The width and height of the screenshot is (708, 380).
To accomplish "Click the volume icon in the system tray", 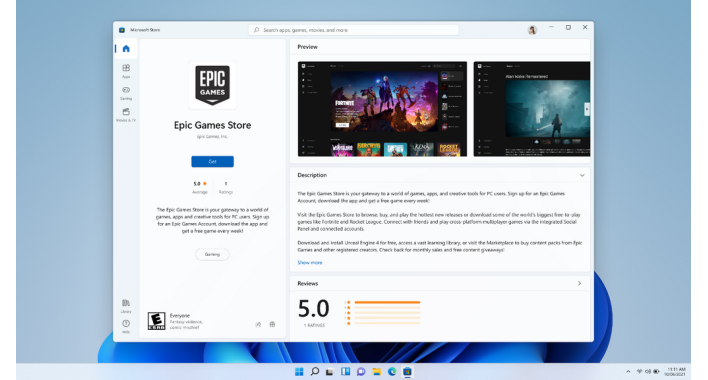I will [x=647, y=371].
